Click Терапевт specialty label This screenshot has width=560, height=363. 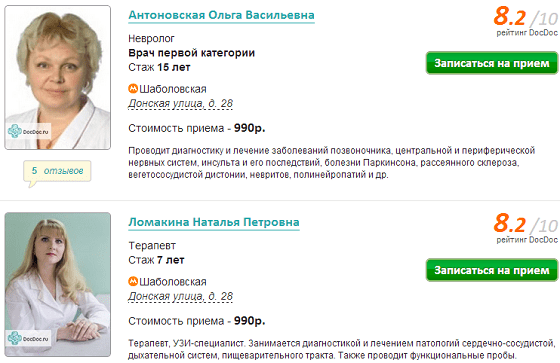[152, 246]
